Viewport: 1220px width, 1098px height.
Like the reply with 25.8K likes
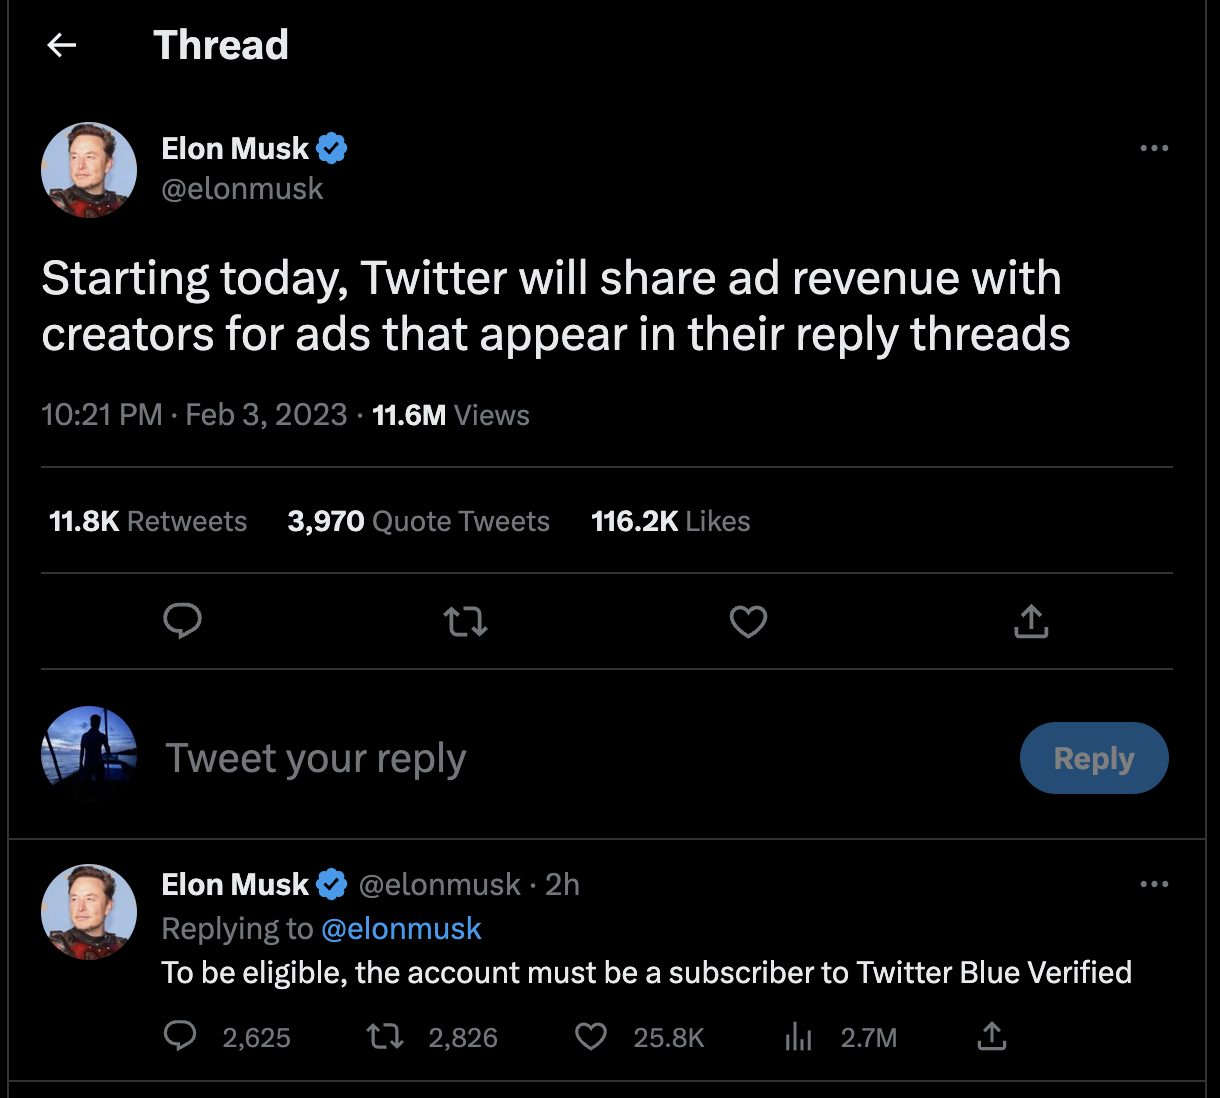(591, 1037)
